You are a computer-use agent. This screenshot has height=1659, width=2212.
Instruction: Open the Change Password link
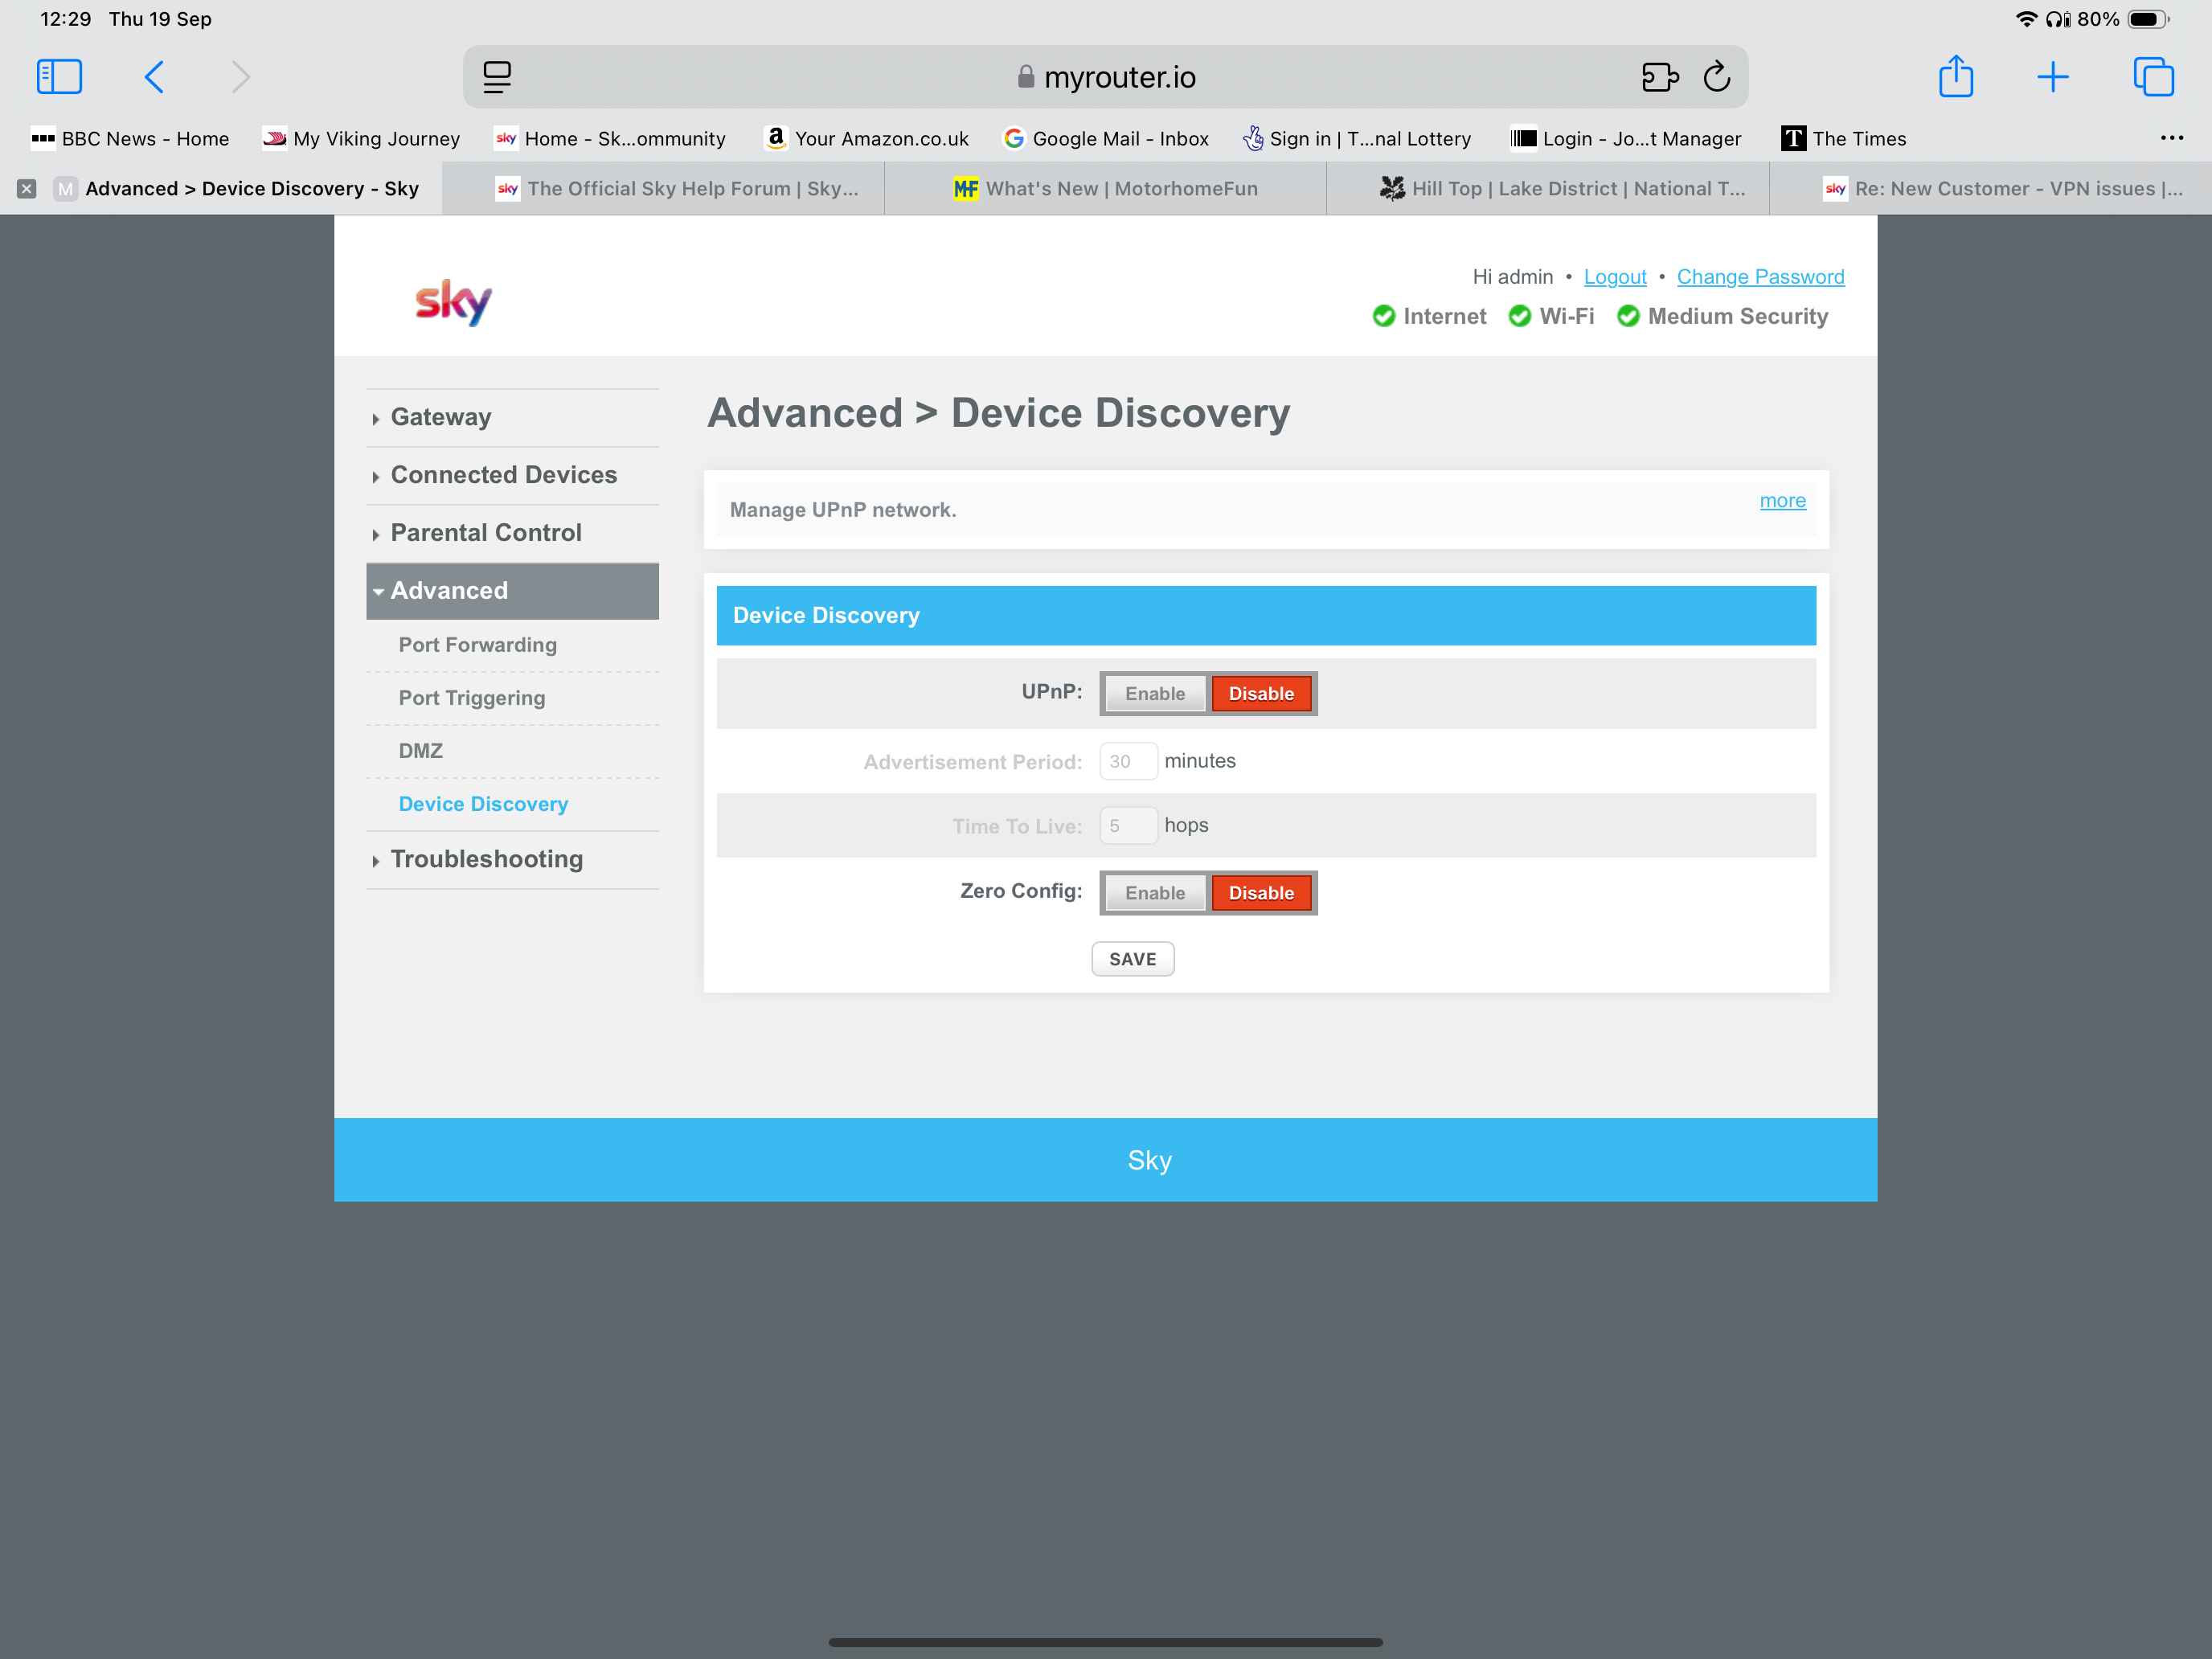click(x=1761, y=276)
